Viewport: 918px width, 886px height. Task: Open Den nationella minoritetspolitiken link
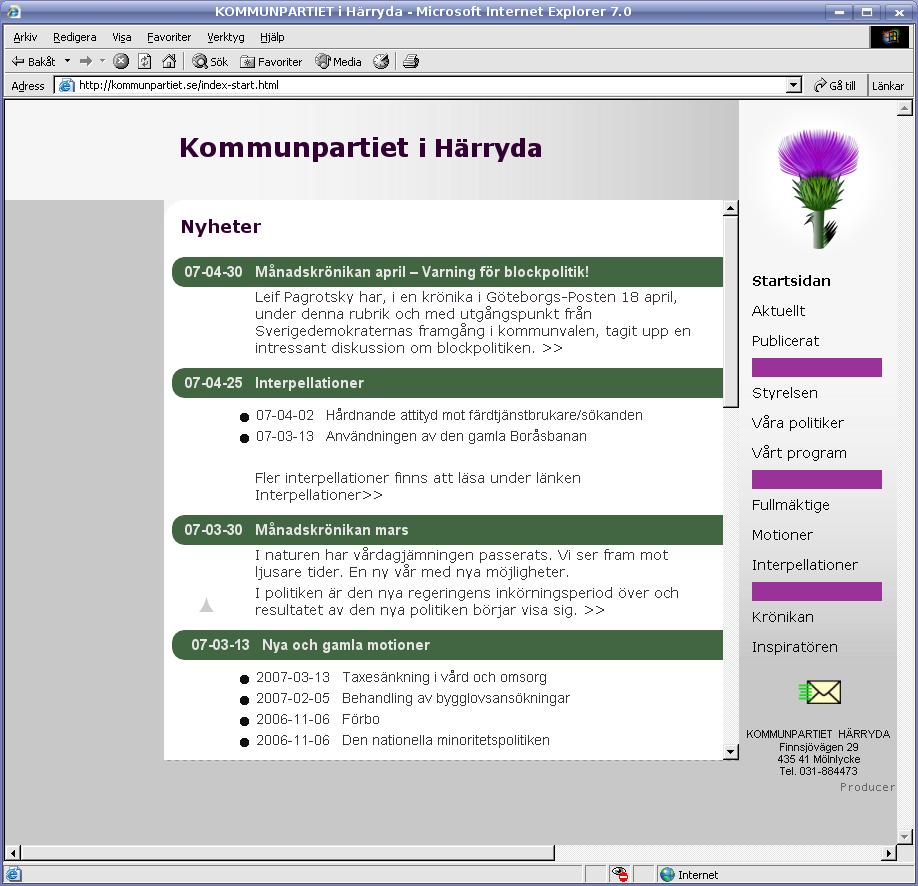[446, 740]
